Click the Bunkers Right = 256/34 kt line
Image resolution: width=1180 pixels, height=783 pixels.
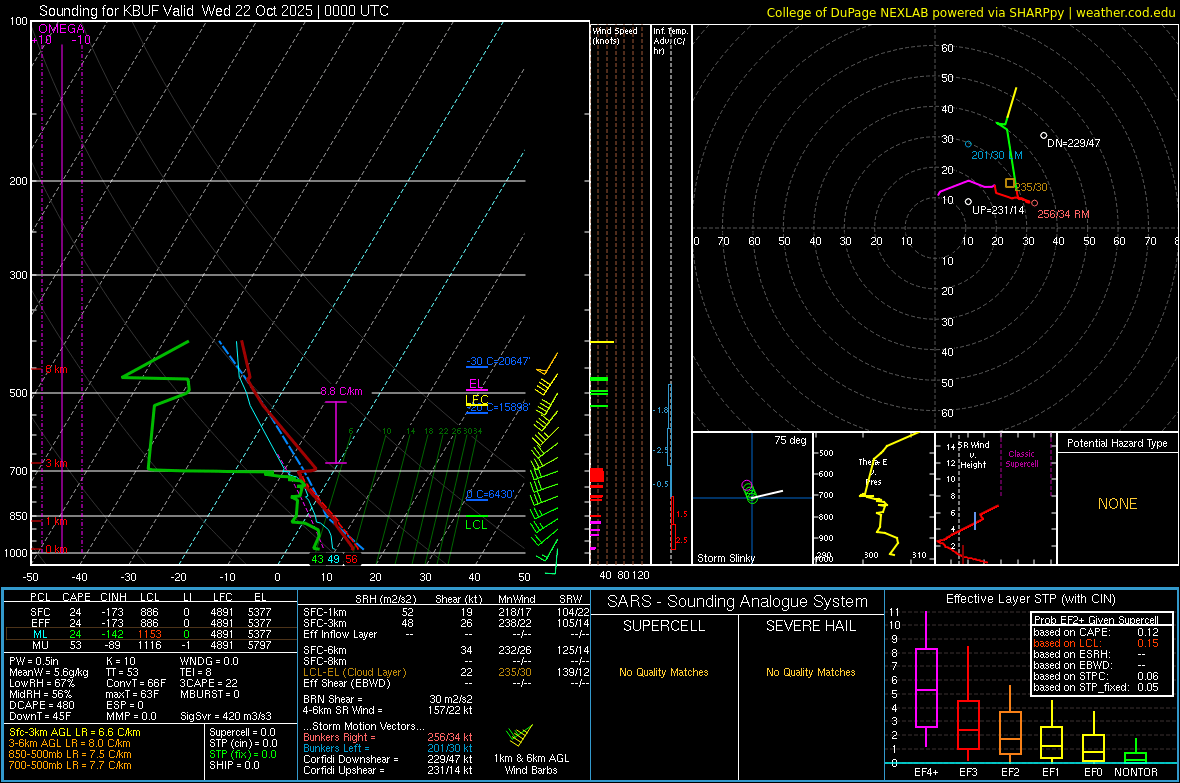[388, 737]
